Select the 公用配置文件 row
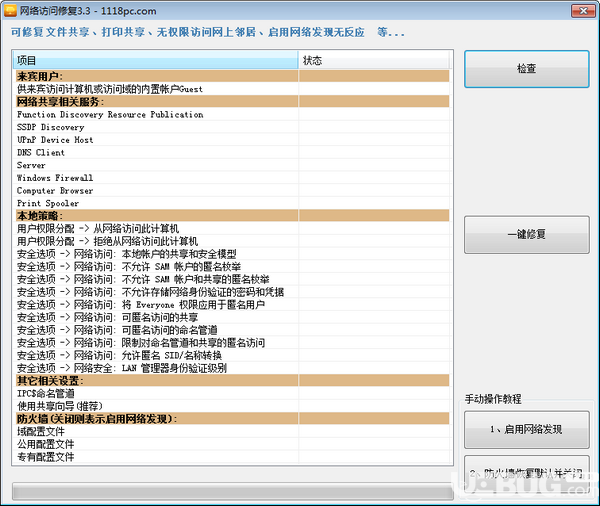 (232, 444)
